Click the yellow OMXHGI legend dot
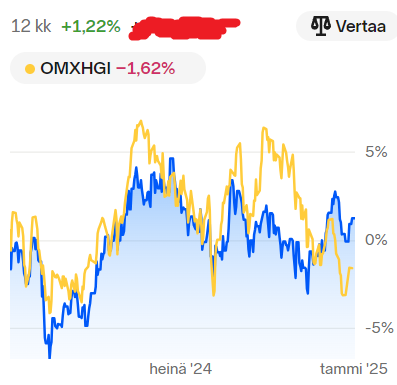Screen dimensions: 397x385 click(x=30, y=69)
